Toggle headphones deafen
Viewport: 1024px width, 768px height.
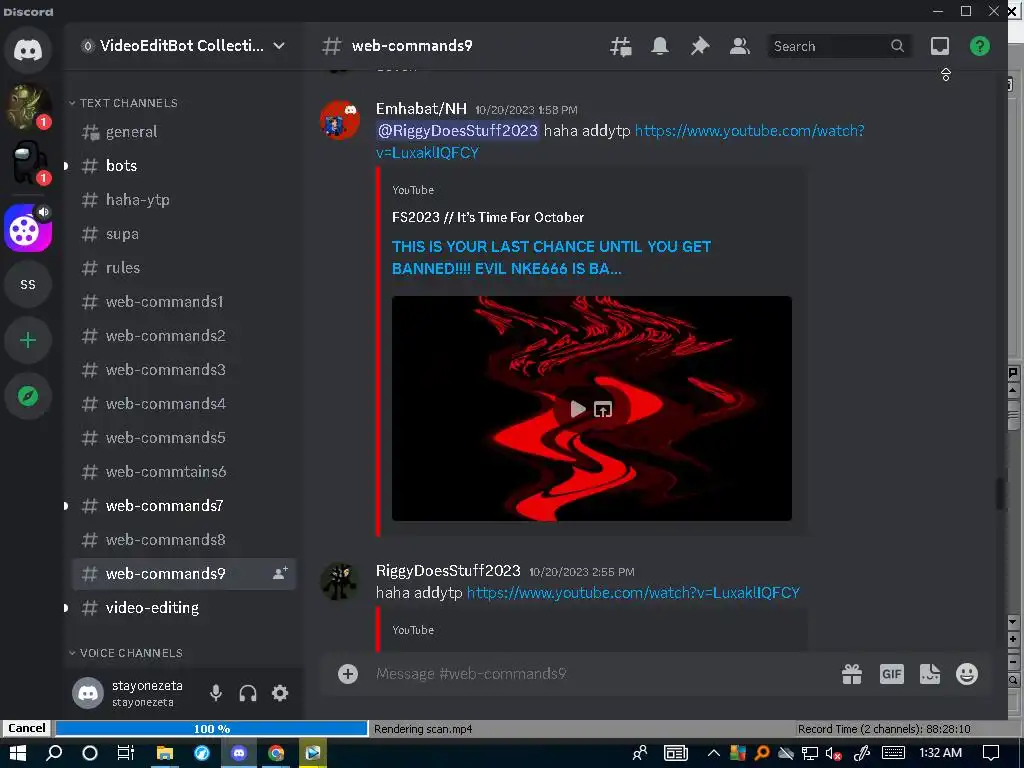(x=248, y=693)
